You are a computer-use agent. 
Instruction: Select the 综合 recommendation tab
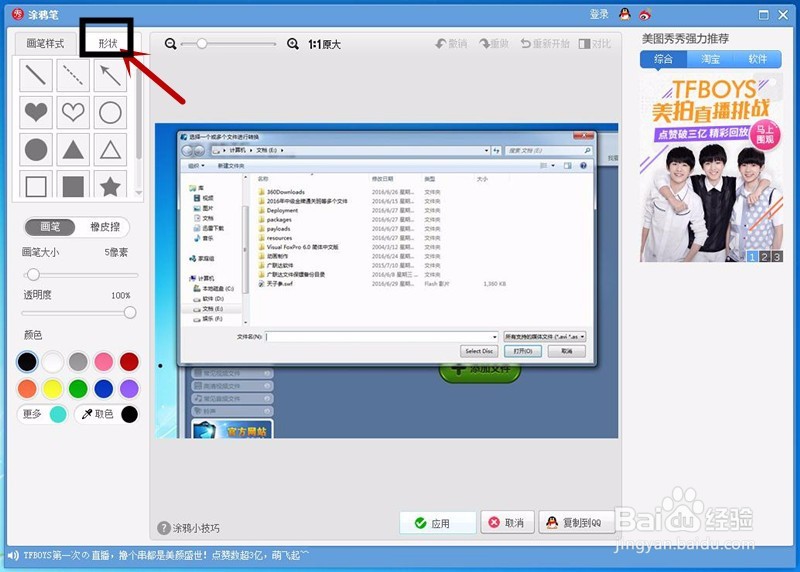[x=663, y=59]
